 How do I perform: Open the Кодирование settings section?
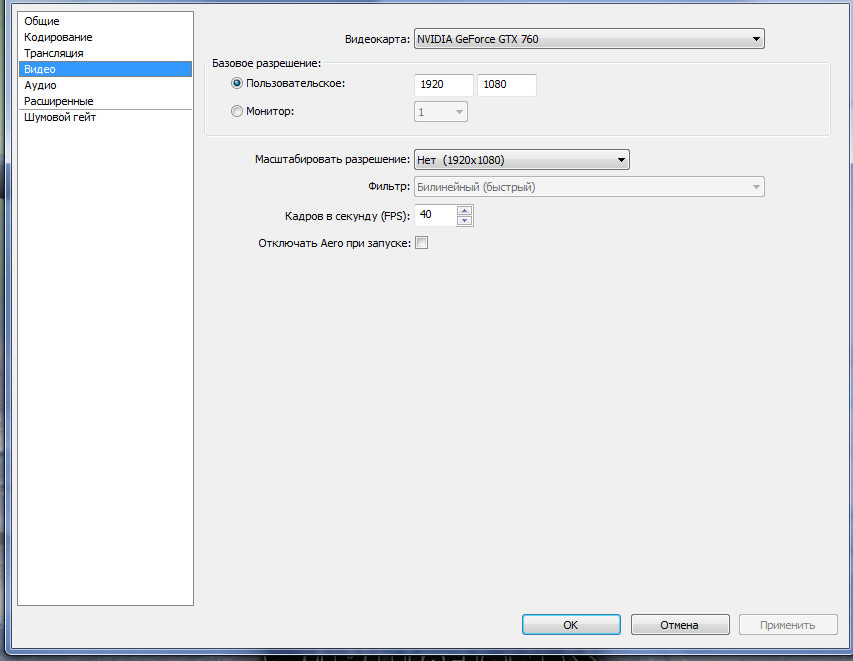(x=105, y=37)
